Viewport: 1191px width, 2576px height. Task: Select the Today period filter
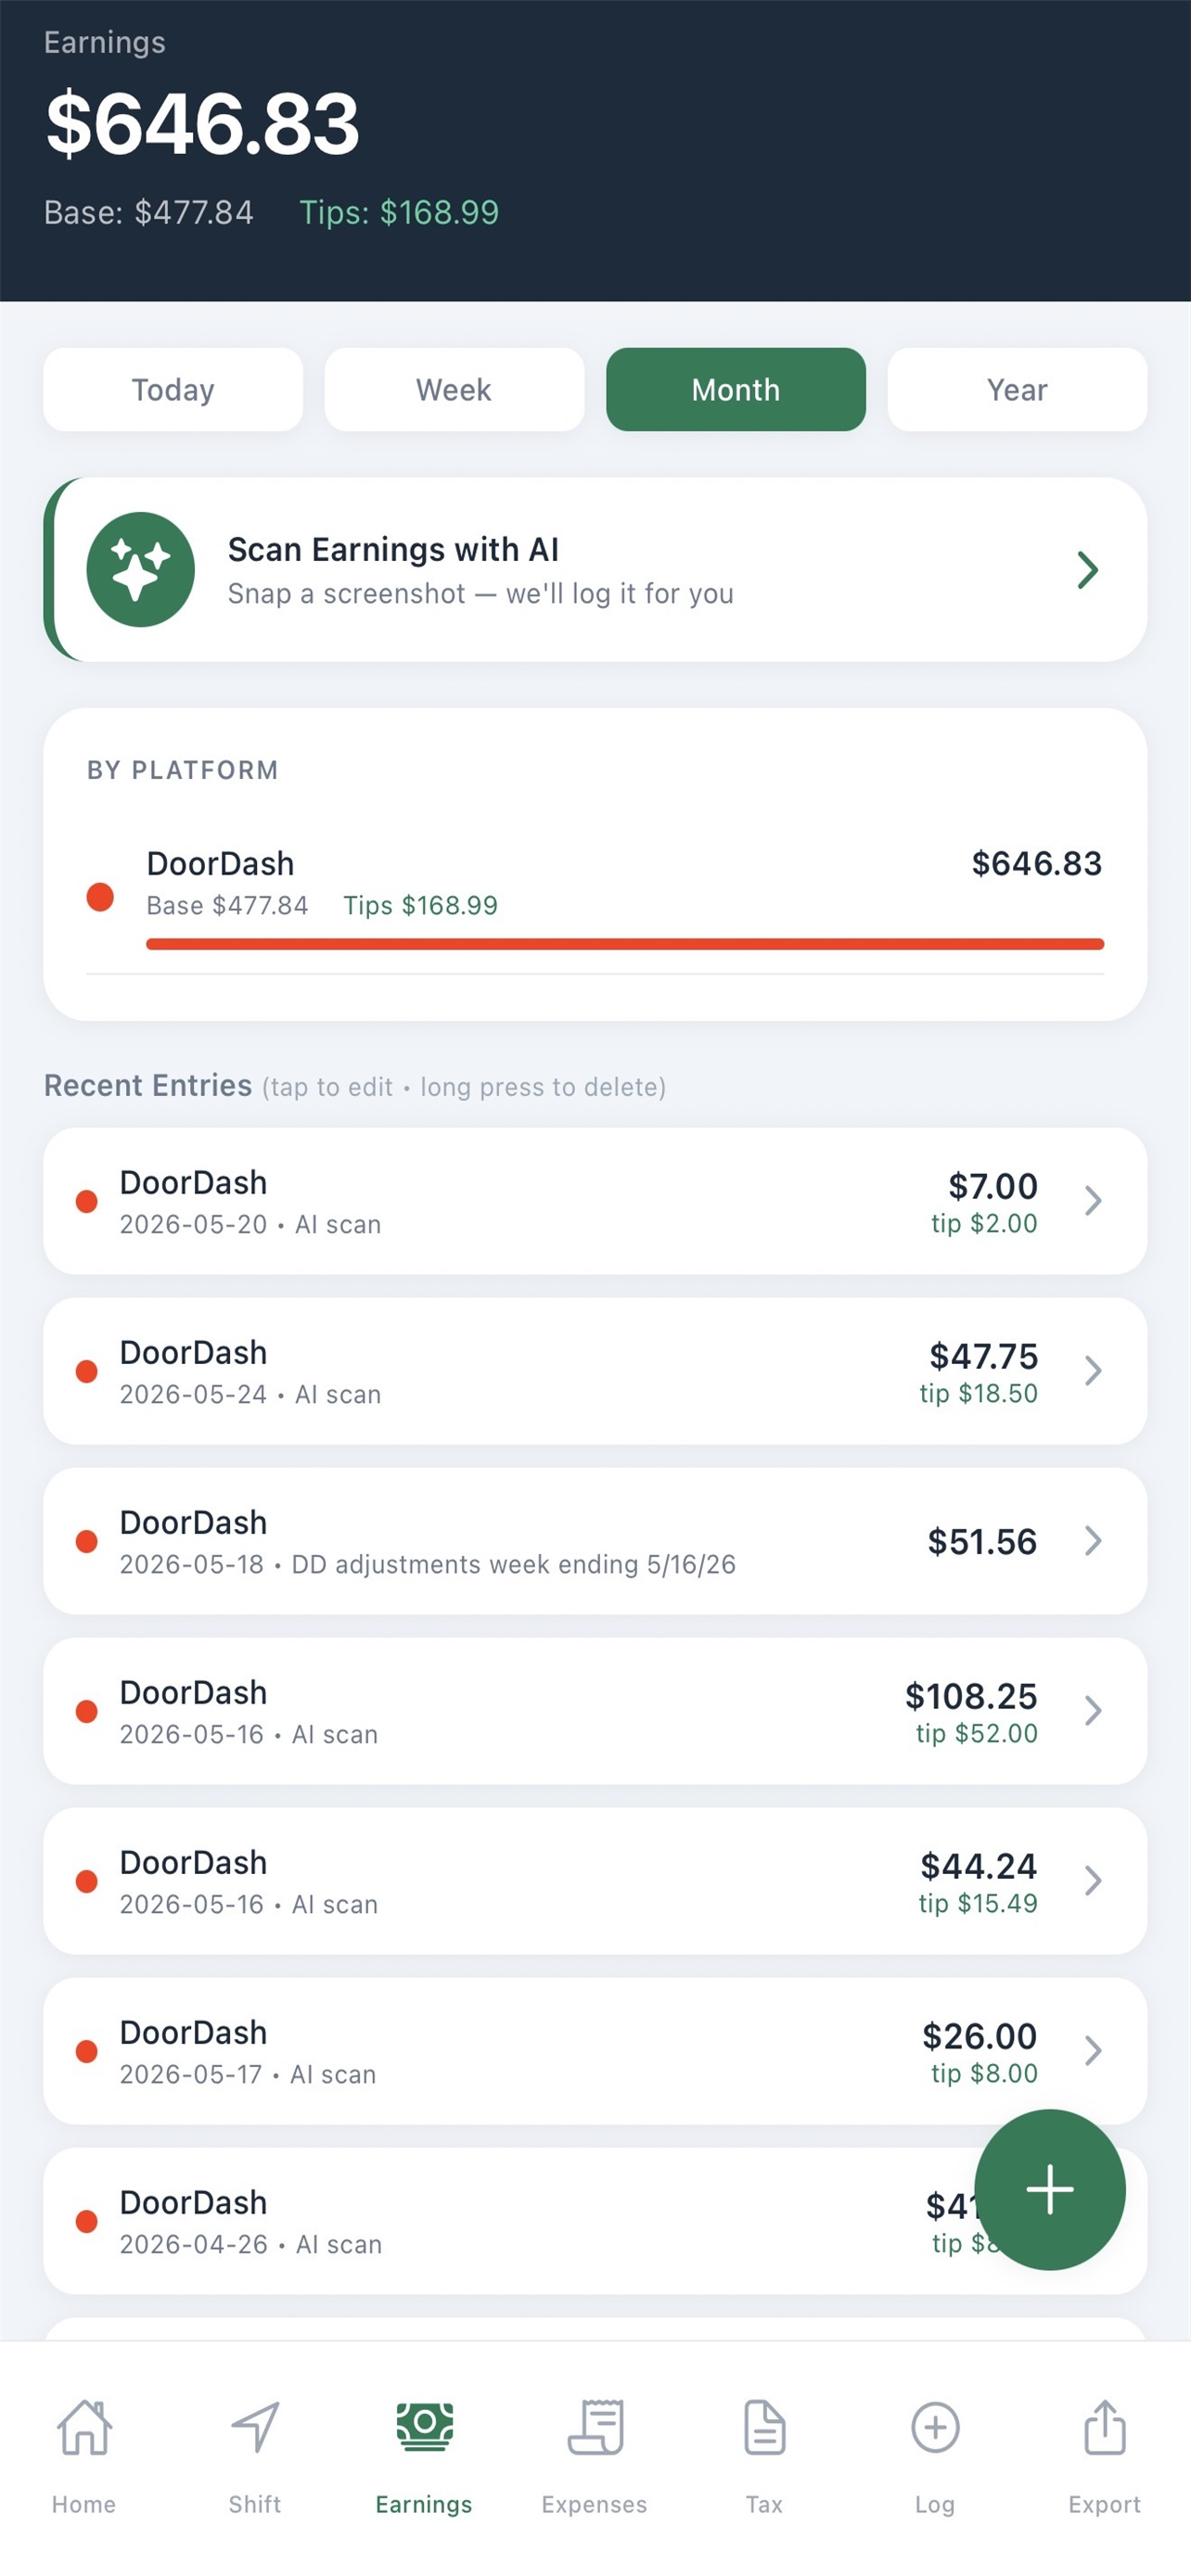tap(173, 389)
